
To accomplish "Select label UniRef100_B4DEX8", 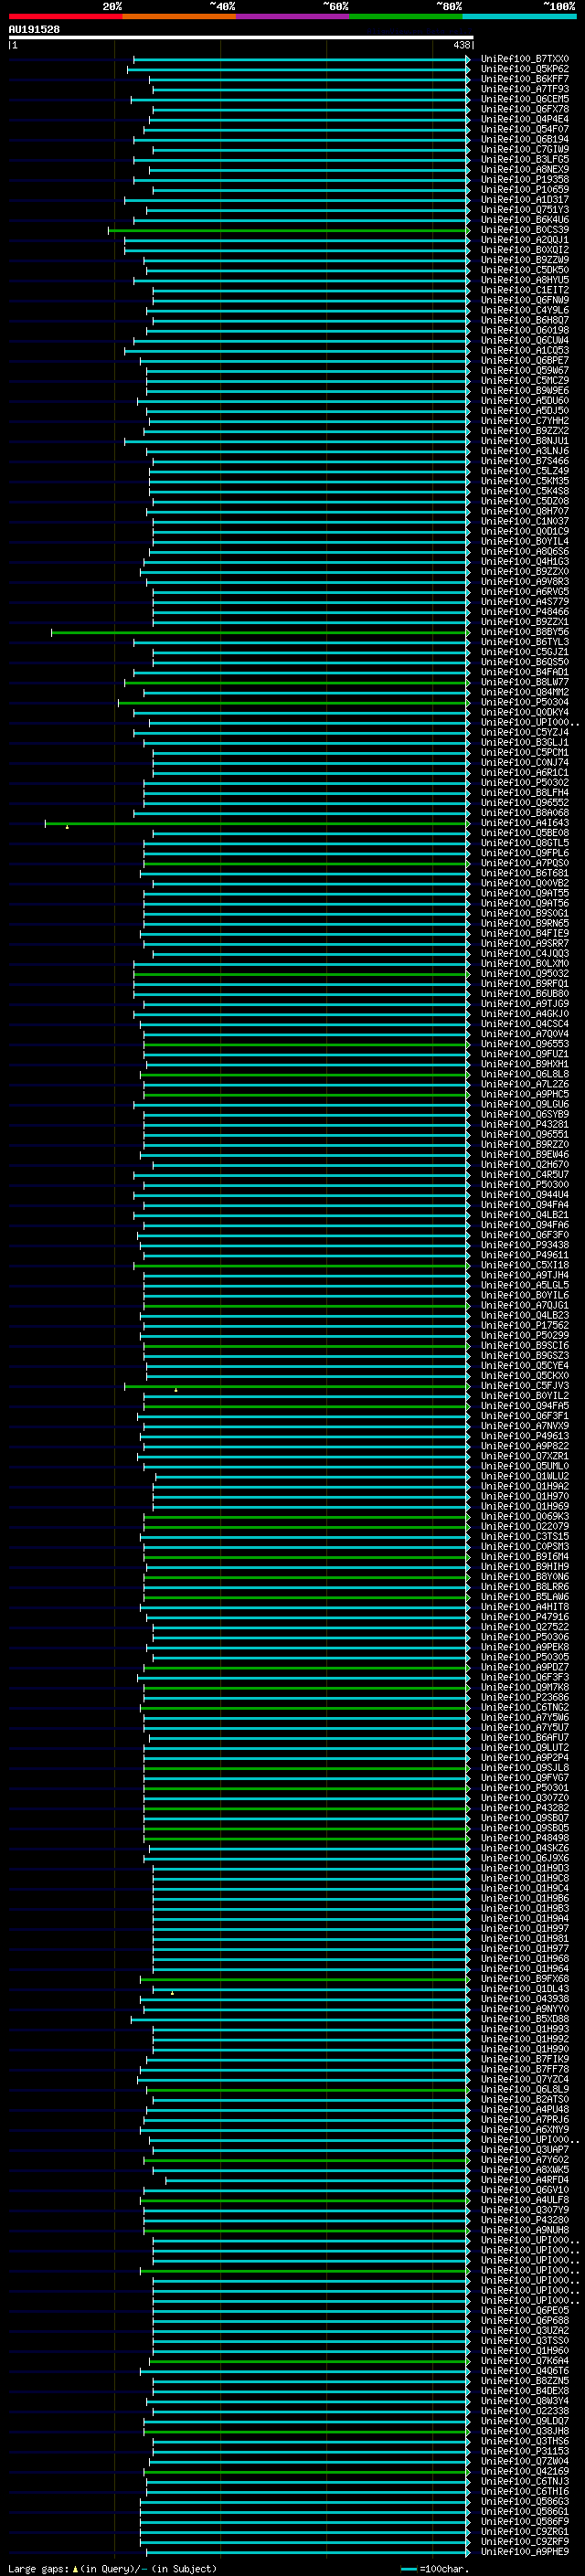I will (x=525, y=2391).
